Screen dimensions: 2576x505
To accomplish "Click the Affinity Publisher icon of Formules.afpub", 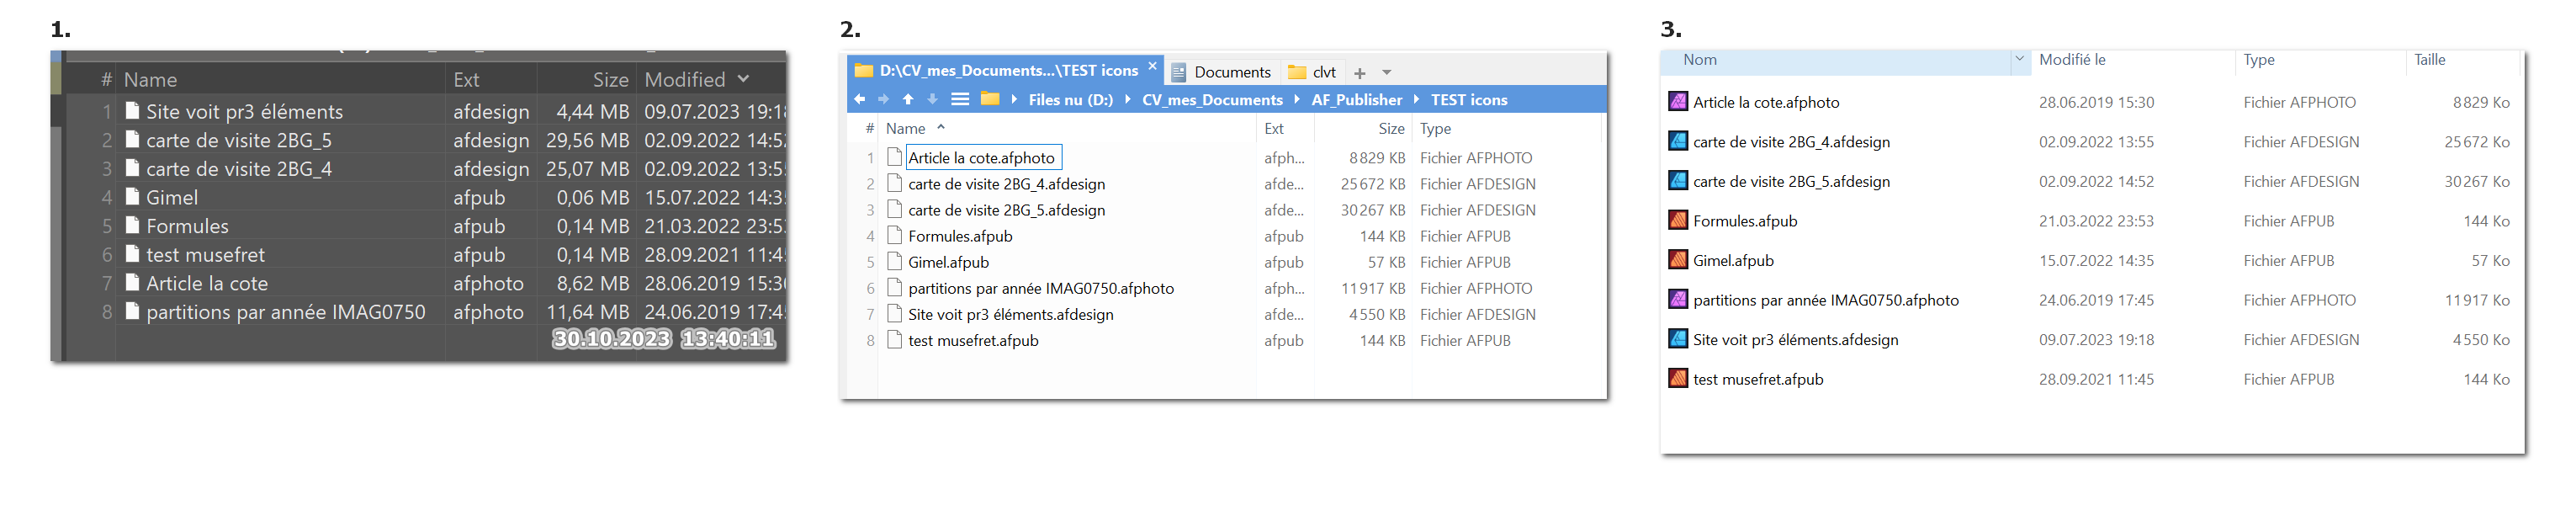I will (x=1678, y=220).
